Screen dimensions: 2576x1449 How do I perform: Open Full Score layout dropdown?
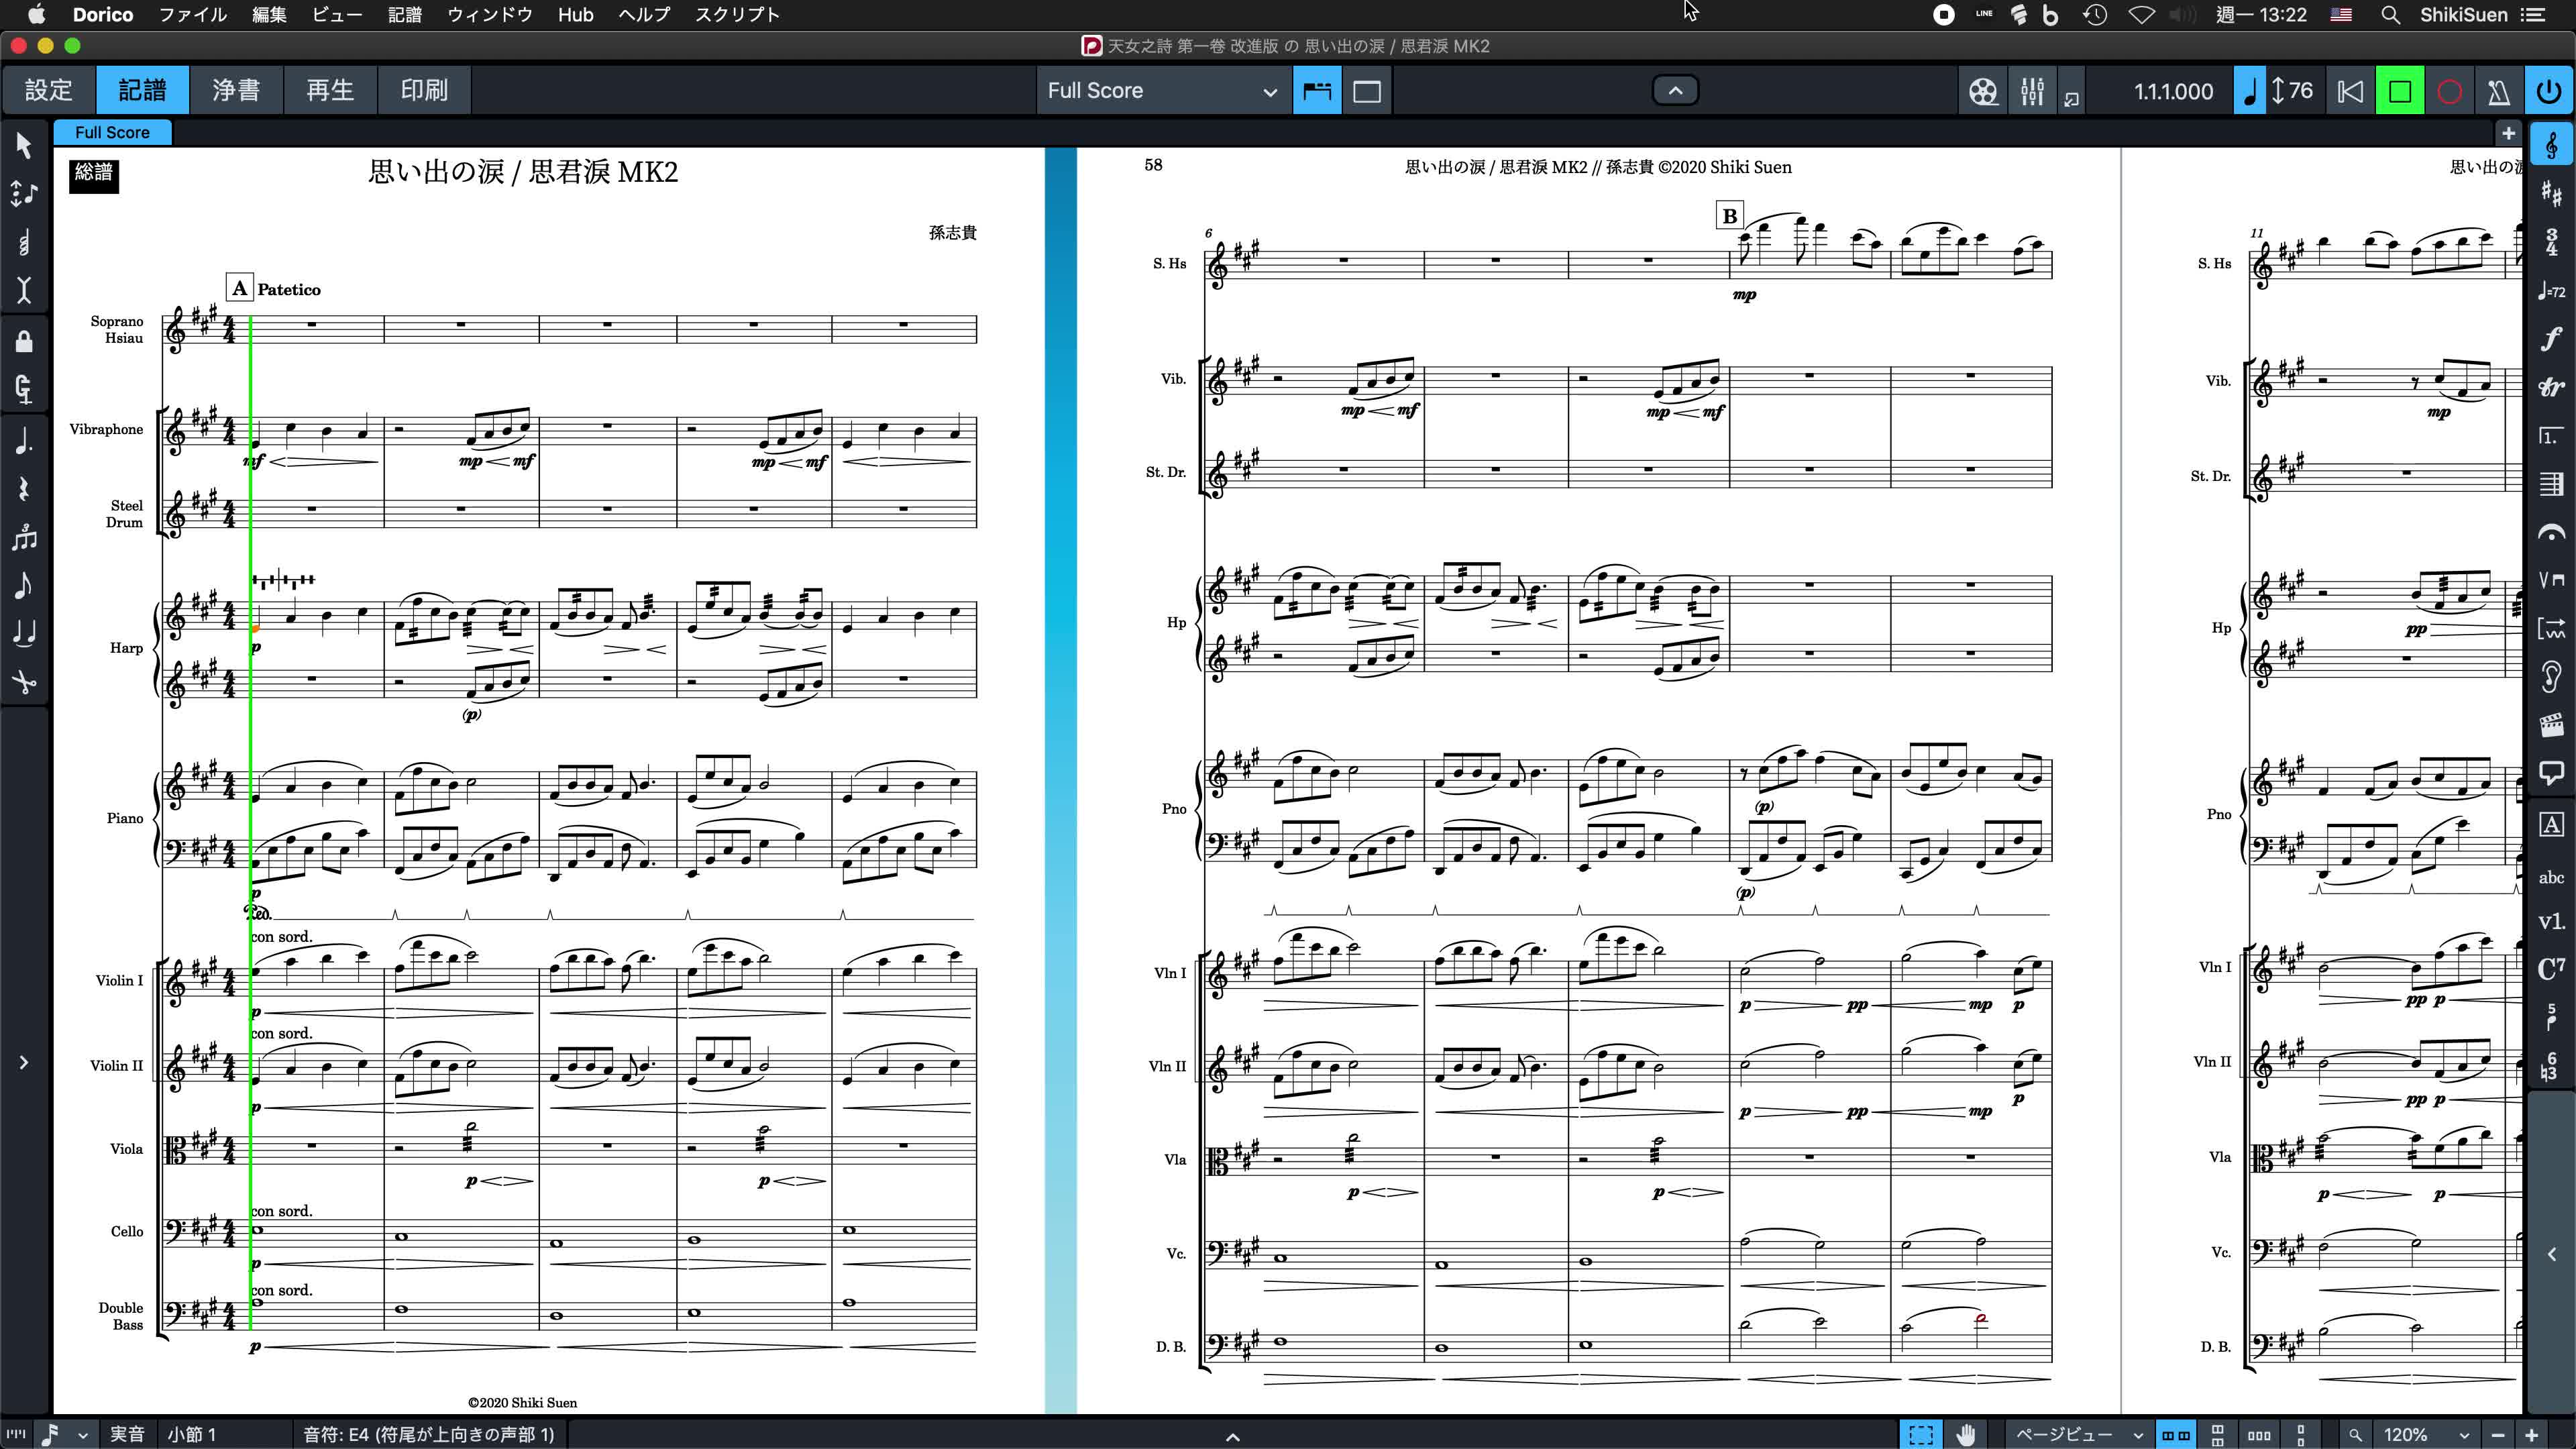(1163, 91)
